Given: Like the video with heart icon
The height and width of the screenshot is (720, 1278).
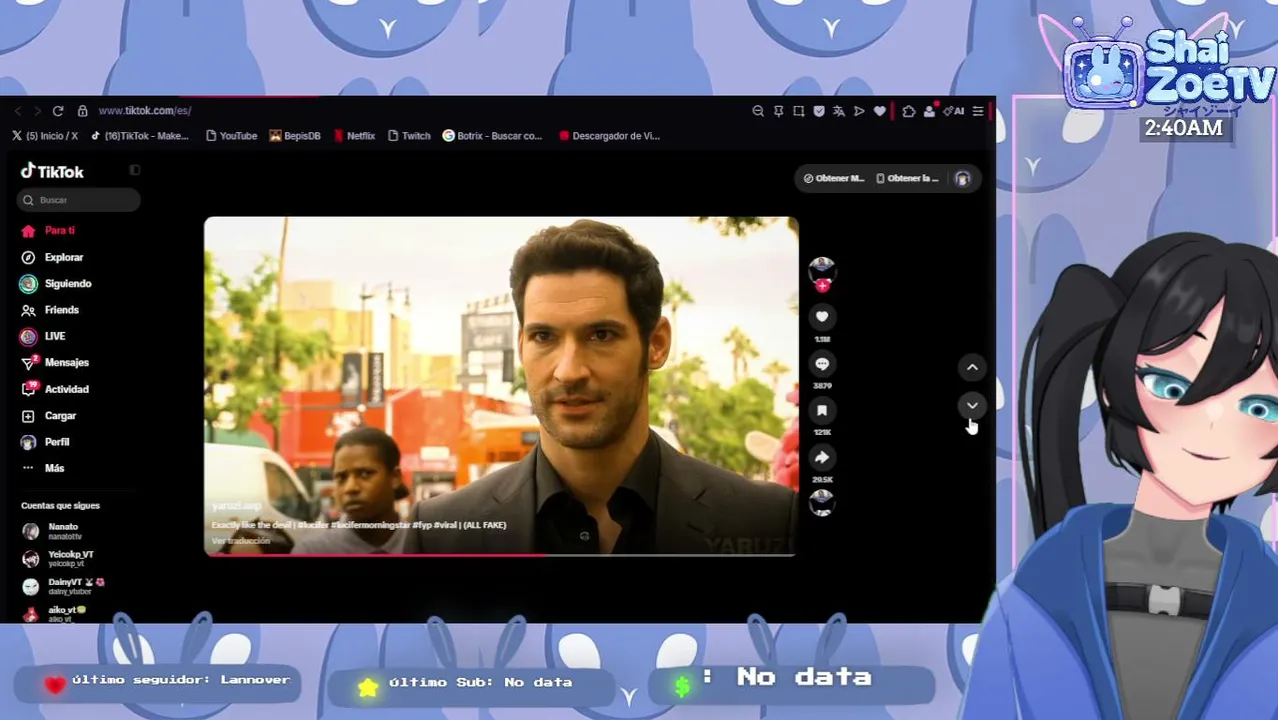Looking at the screenshot, I should [x=822, y=317].
